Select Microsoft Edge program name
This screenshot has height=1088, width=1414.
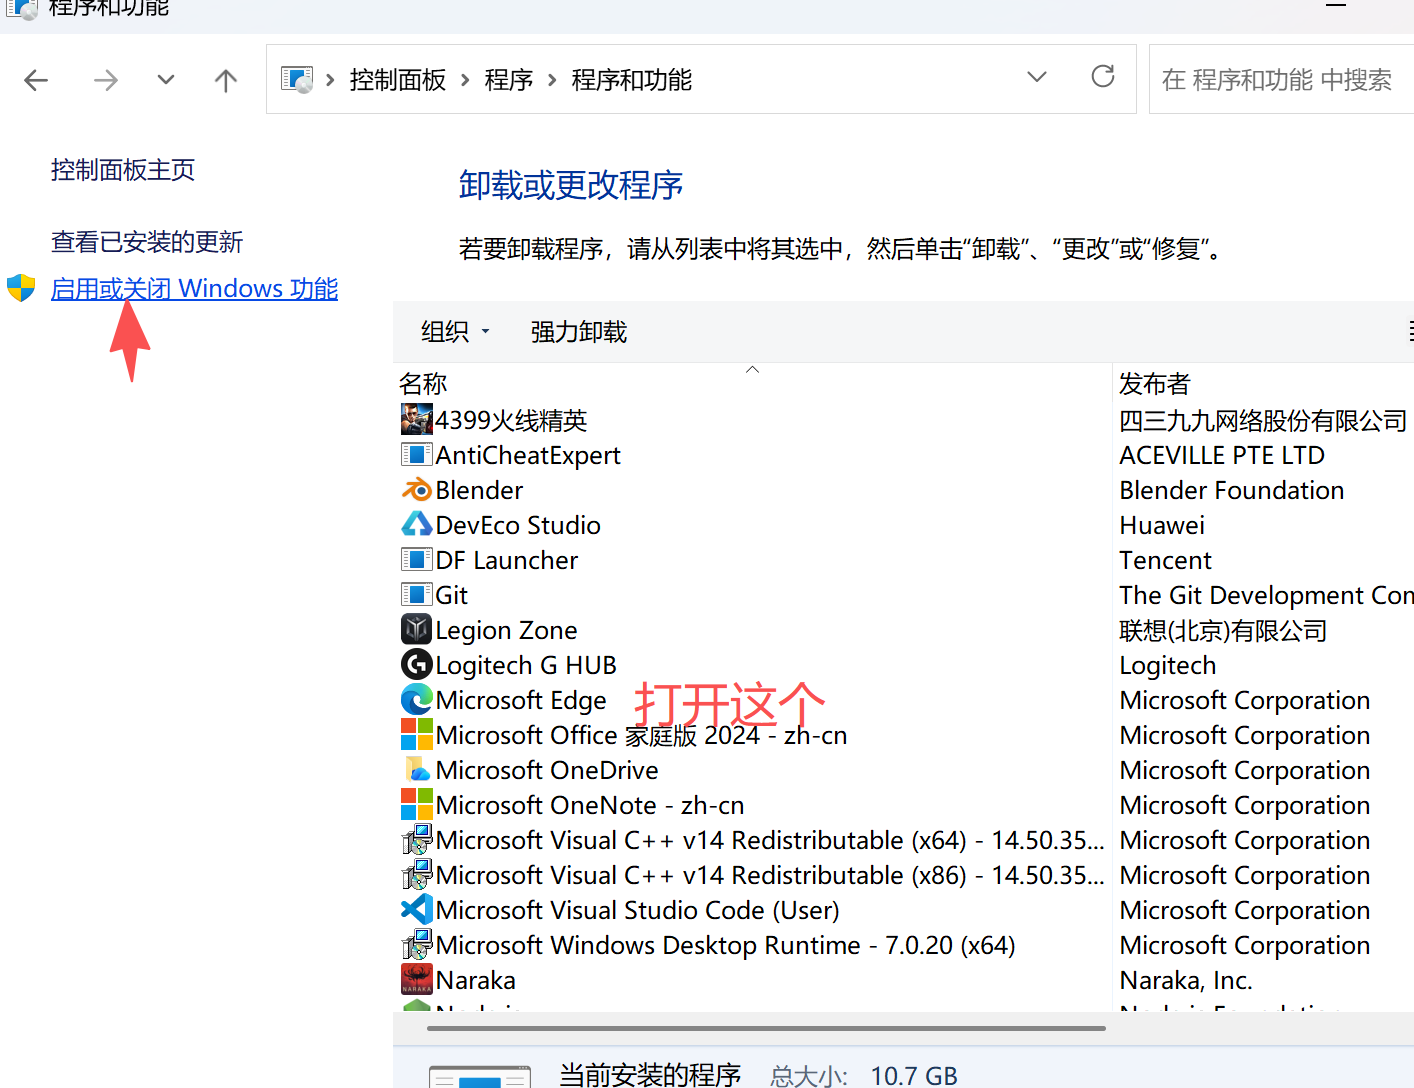[x=521, y=700]
